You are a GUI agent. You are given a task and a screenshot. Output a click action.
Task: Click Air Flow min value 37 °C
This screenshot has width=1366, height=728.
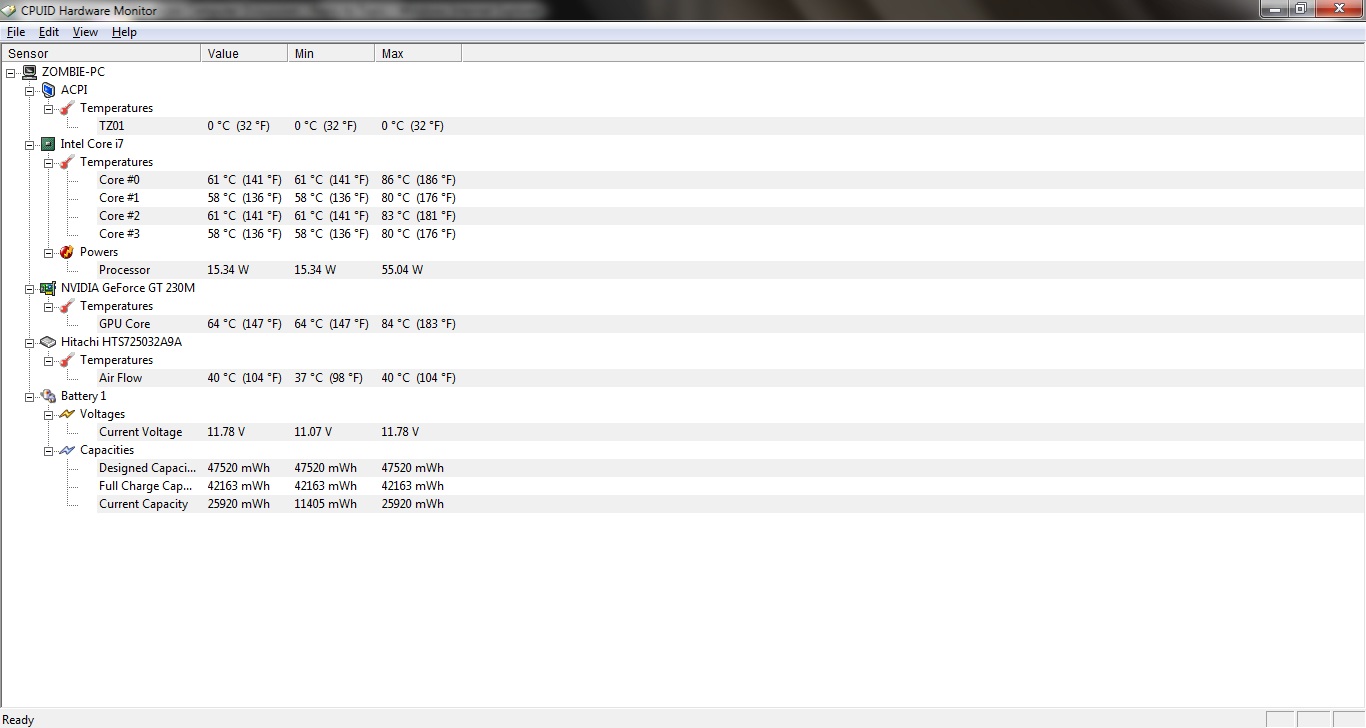[328, 378]
